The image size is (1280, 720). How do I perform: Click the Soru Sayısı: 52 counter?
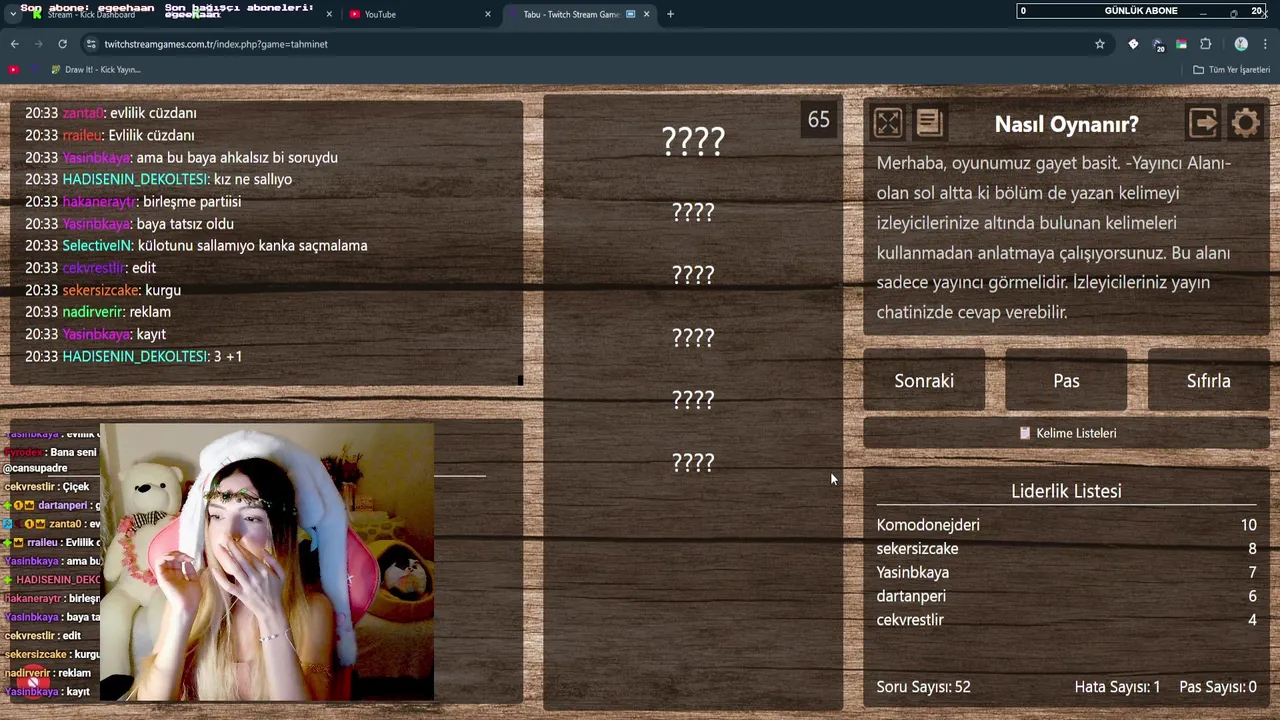click(x=923, y=687)
